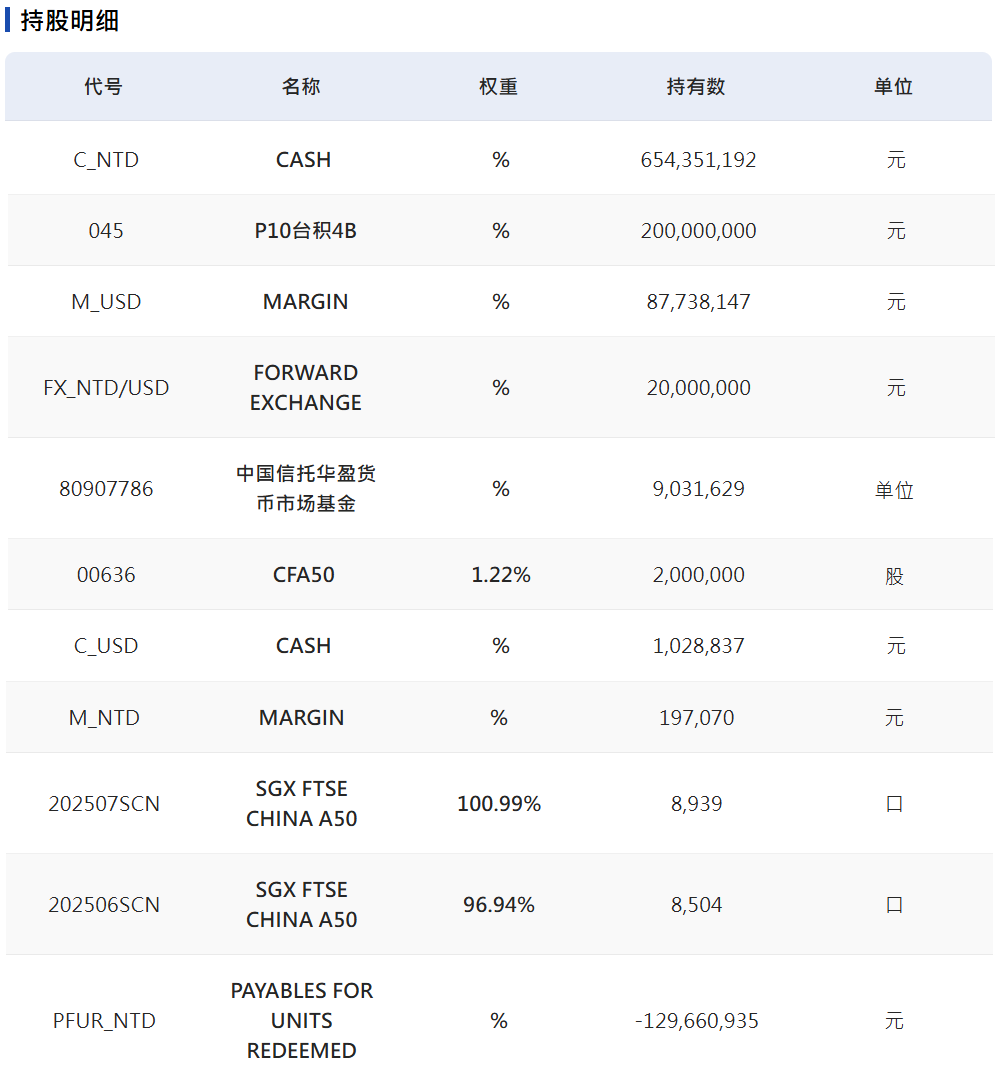This screenshot has width=1003, height=1080.
Task: Click the 持有数 column header
Action: tap(696, 87)
